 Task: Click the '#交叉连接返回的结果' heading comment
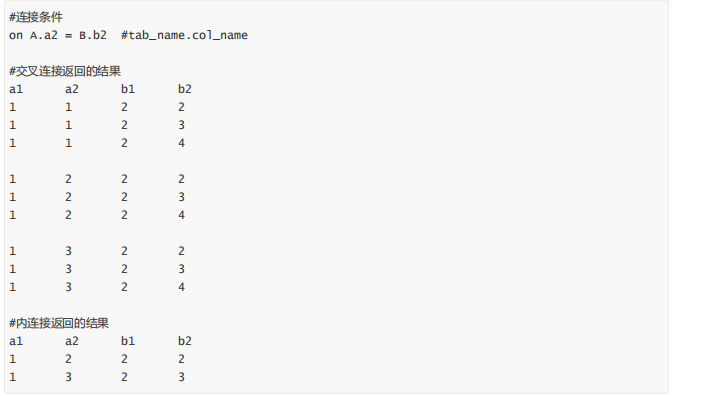[x=65, y=71]
